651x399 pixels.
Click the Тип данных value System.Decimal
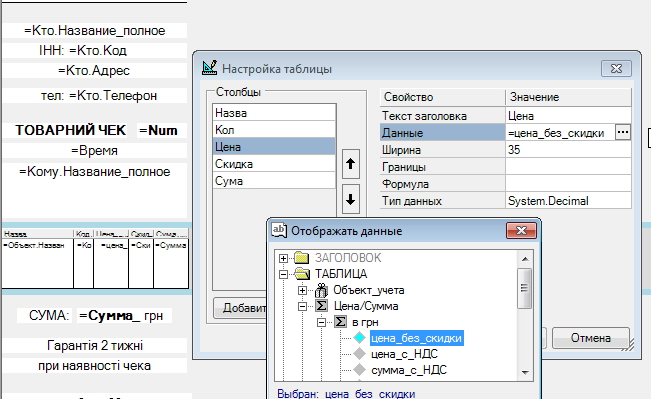[568, 201]
